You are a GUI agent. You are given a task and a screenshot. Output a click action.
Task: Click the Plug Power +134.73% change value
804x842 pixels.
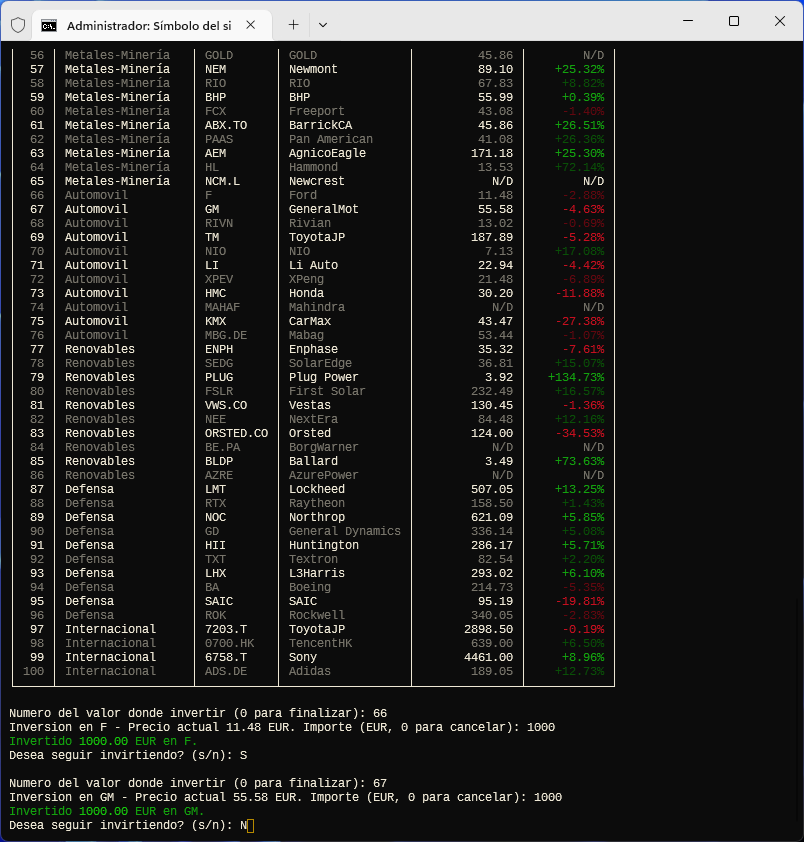click(x=575, y=377)
